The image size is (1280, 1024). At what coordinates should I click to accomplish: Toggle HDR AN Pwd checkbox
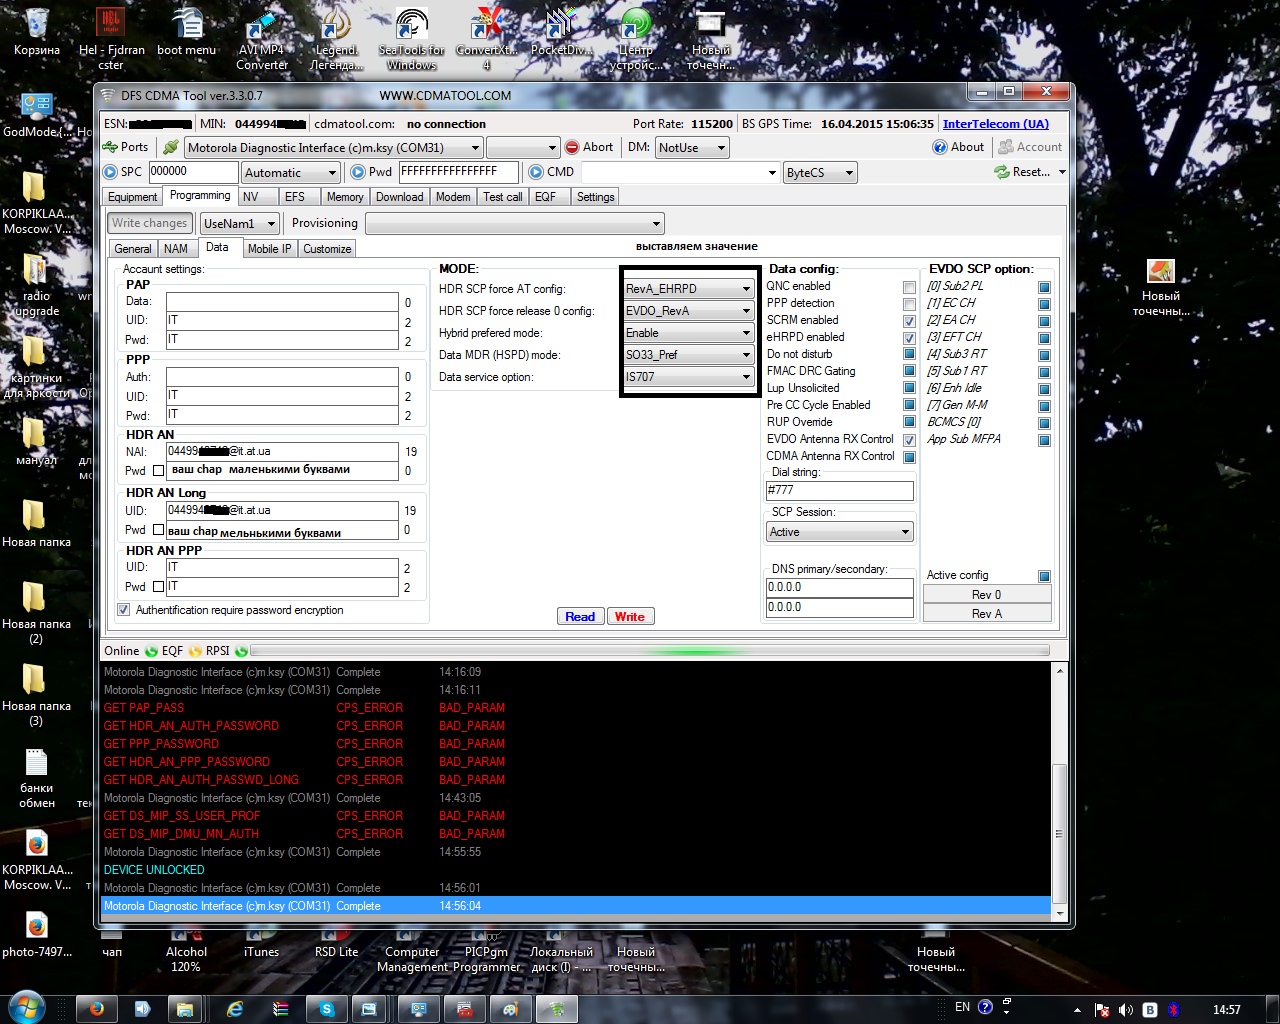158,470
